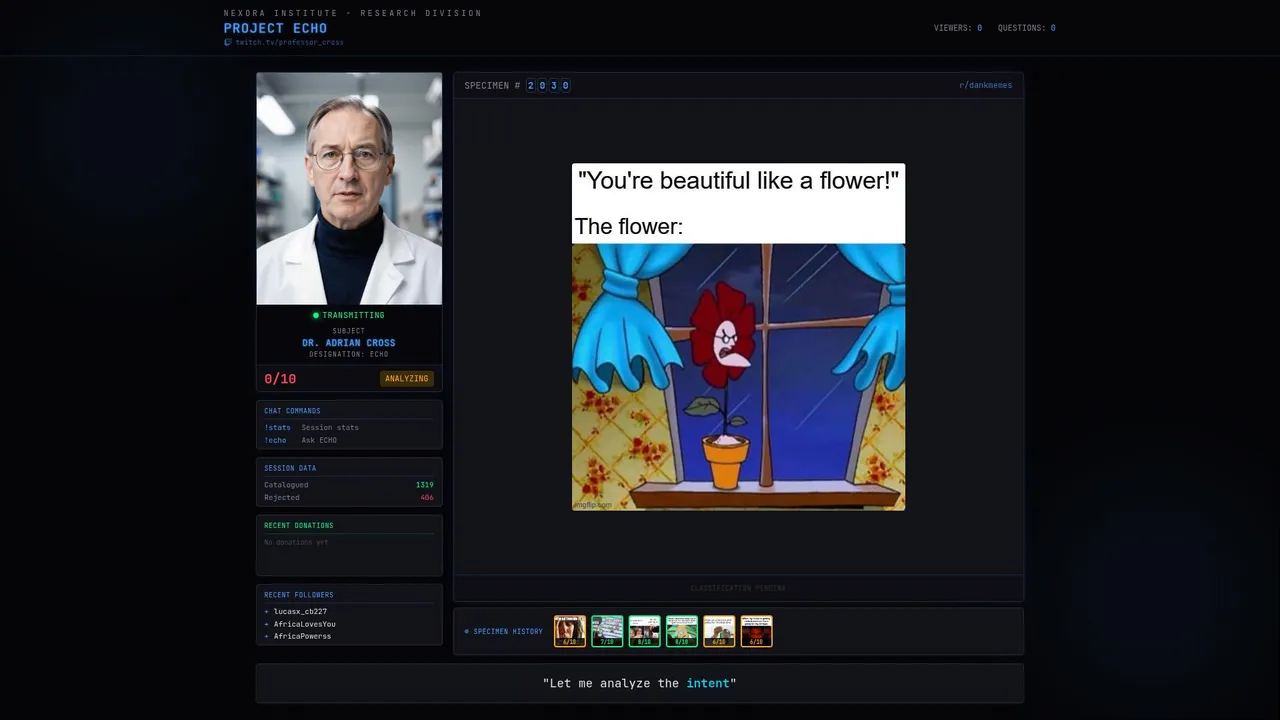Click the SESSION DATA heading
The image size is (1280, 720).
[x=290, y=468]
